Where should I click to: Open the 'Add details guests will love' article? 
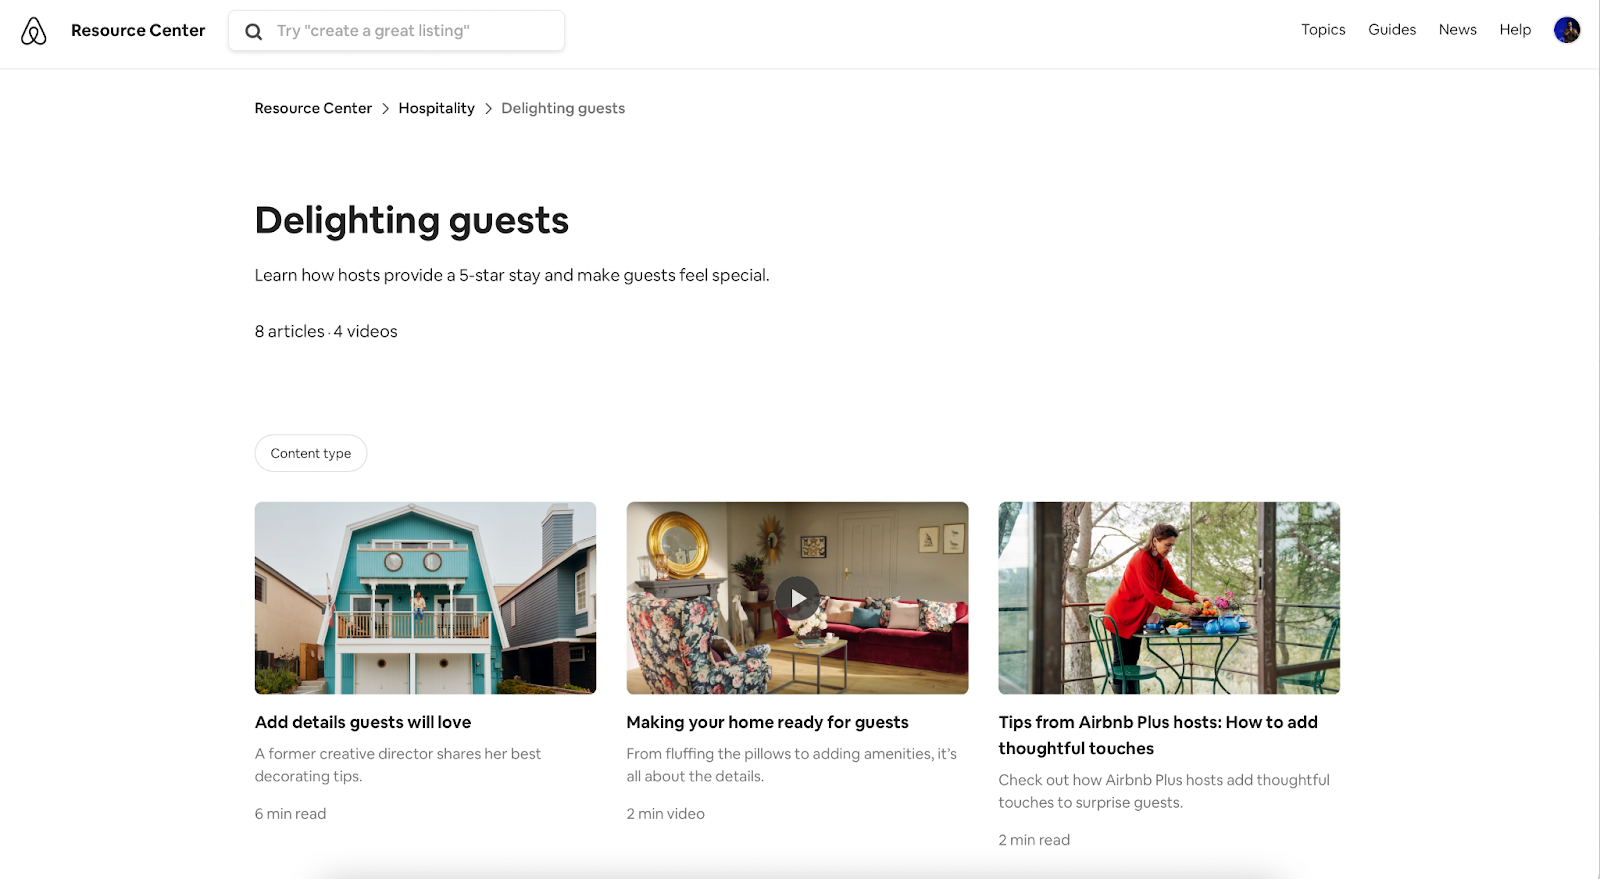(363, 722)
